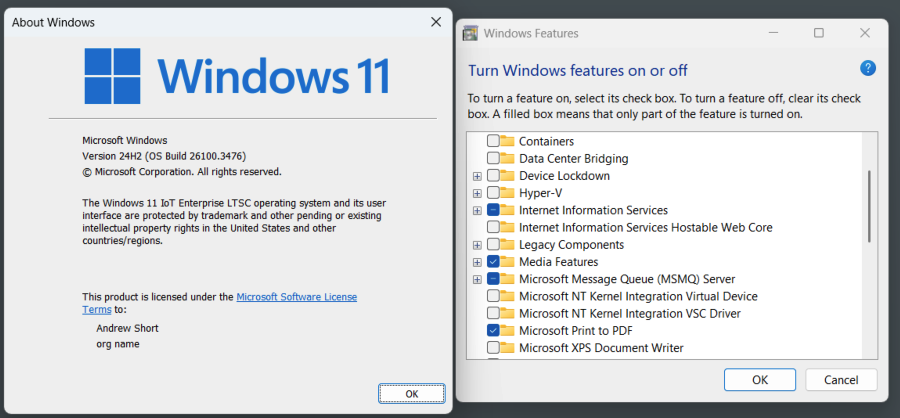Click the Media Features folder icon
This screenshot has width=900, height=418.
508,262
